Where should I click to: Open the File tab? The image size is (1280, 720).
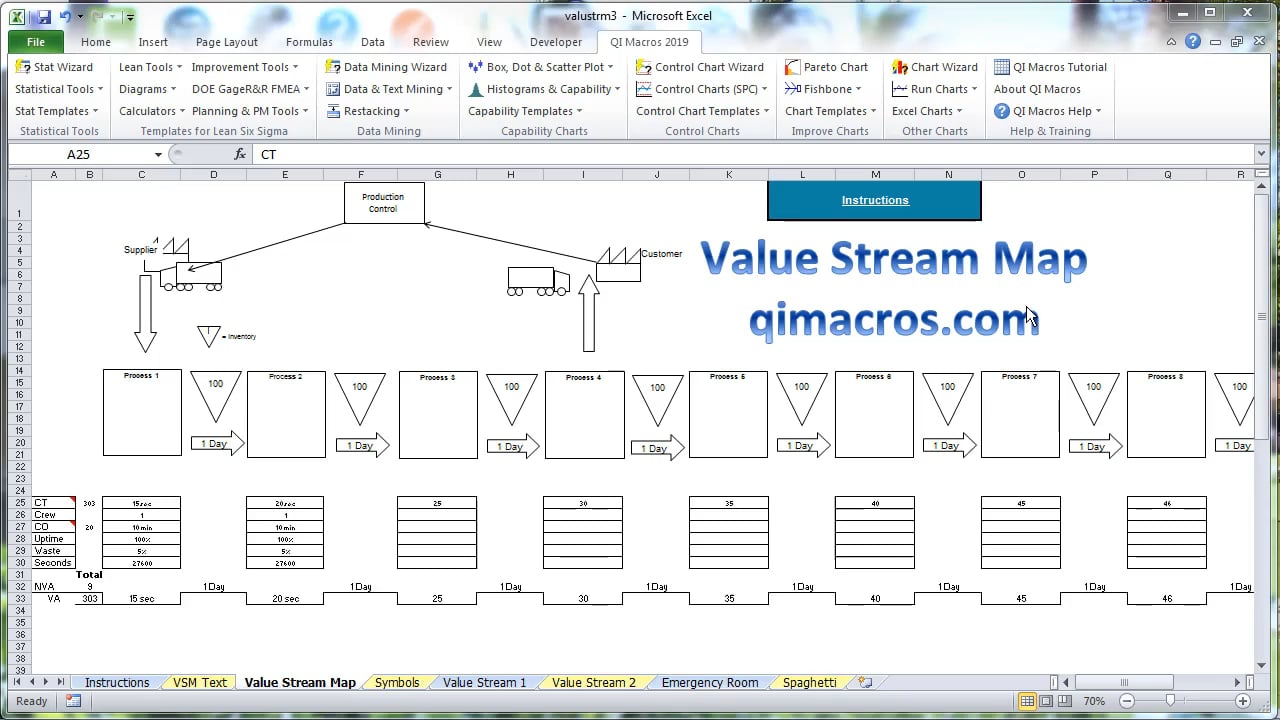click(36, 42)
